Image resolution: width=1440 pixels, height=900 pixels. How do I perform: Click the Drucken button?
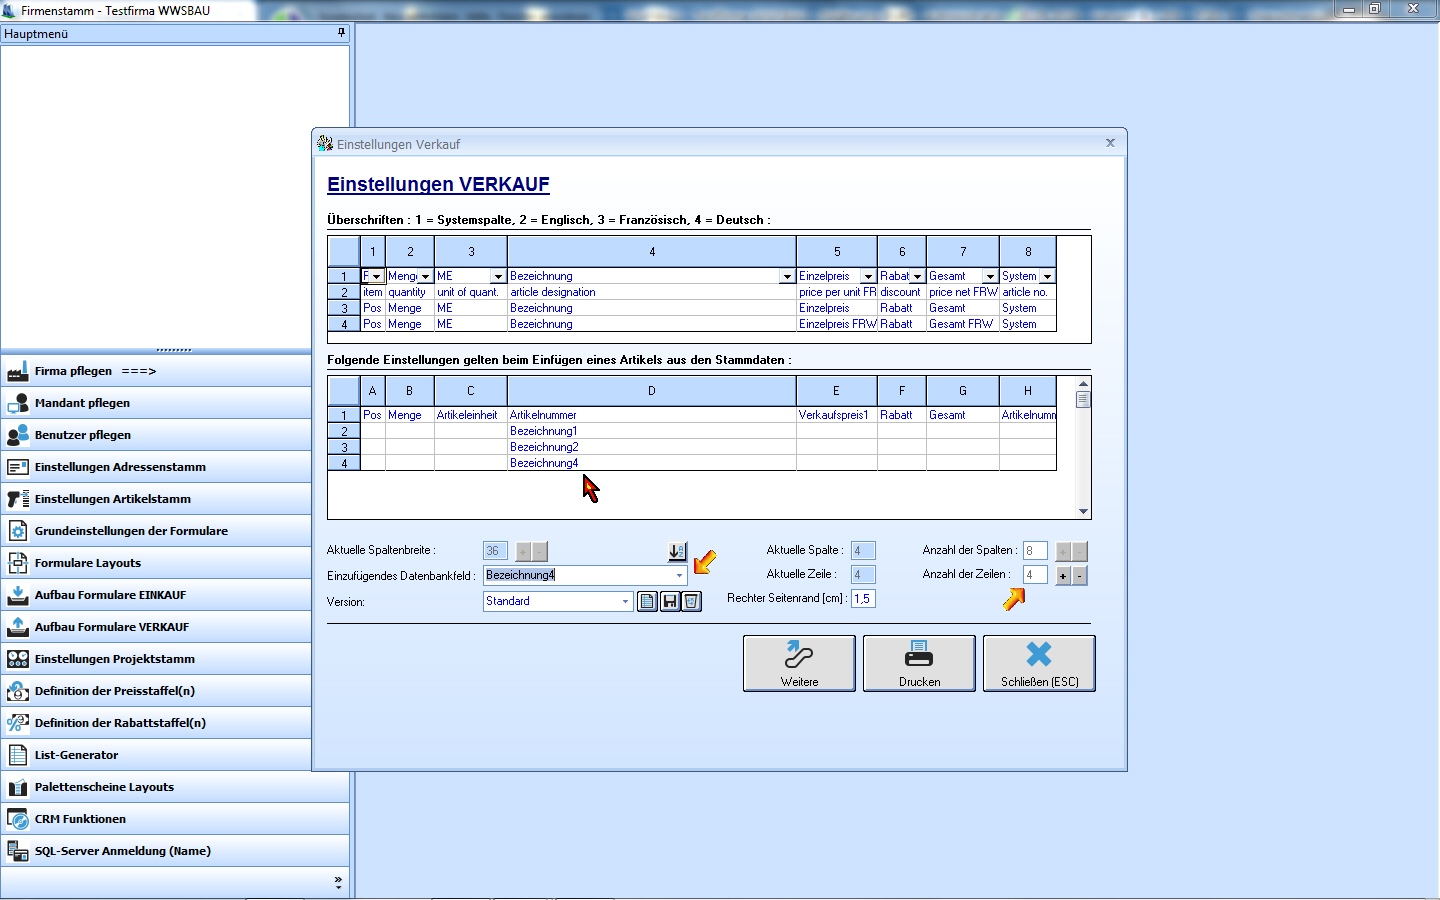click(919, 663)
